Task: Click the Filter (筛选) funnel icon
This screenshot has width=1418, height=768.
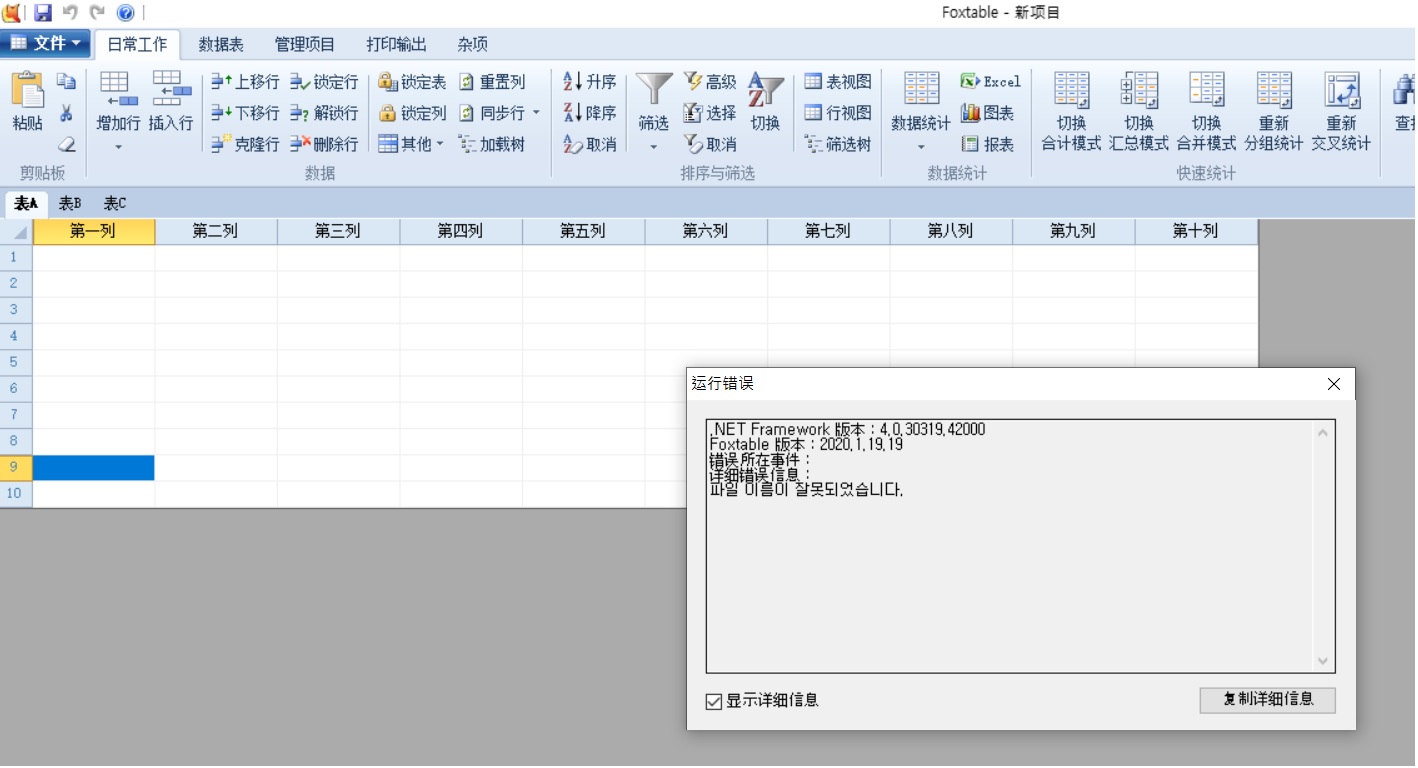Action: click(x=653, y=90)
